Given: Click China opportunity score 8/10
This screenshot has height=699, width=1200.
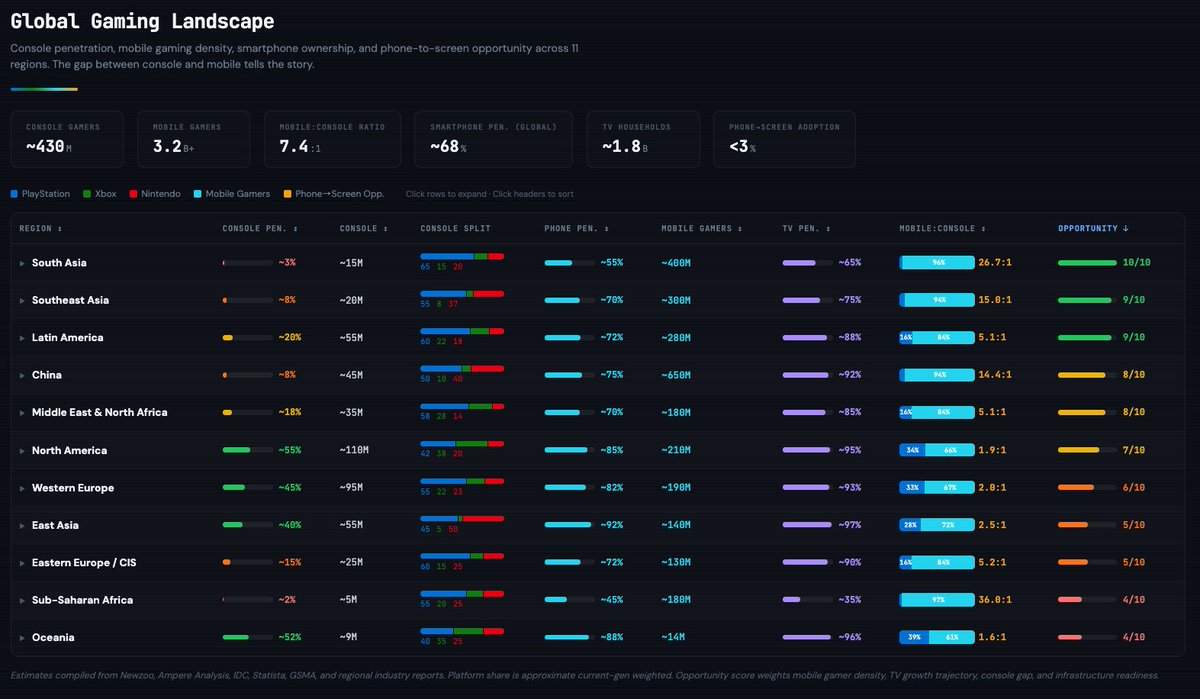Looking at the screenshot, I should (1134, 375).
